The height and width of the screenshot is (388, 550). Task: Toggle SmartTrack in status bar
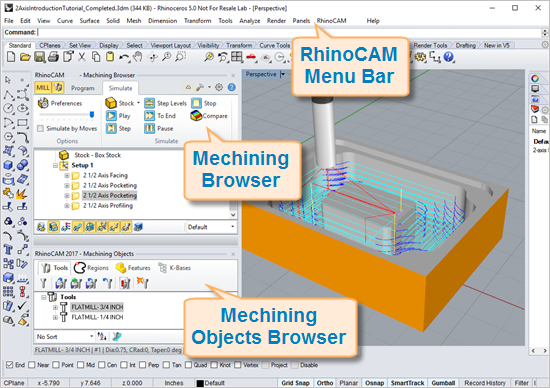click(x=407, y=383)
